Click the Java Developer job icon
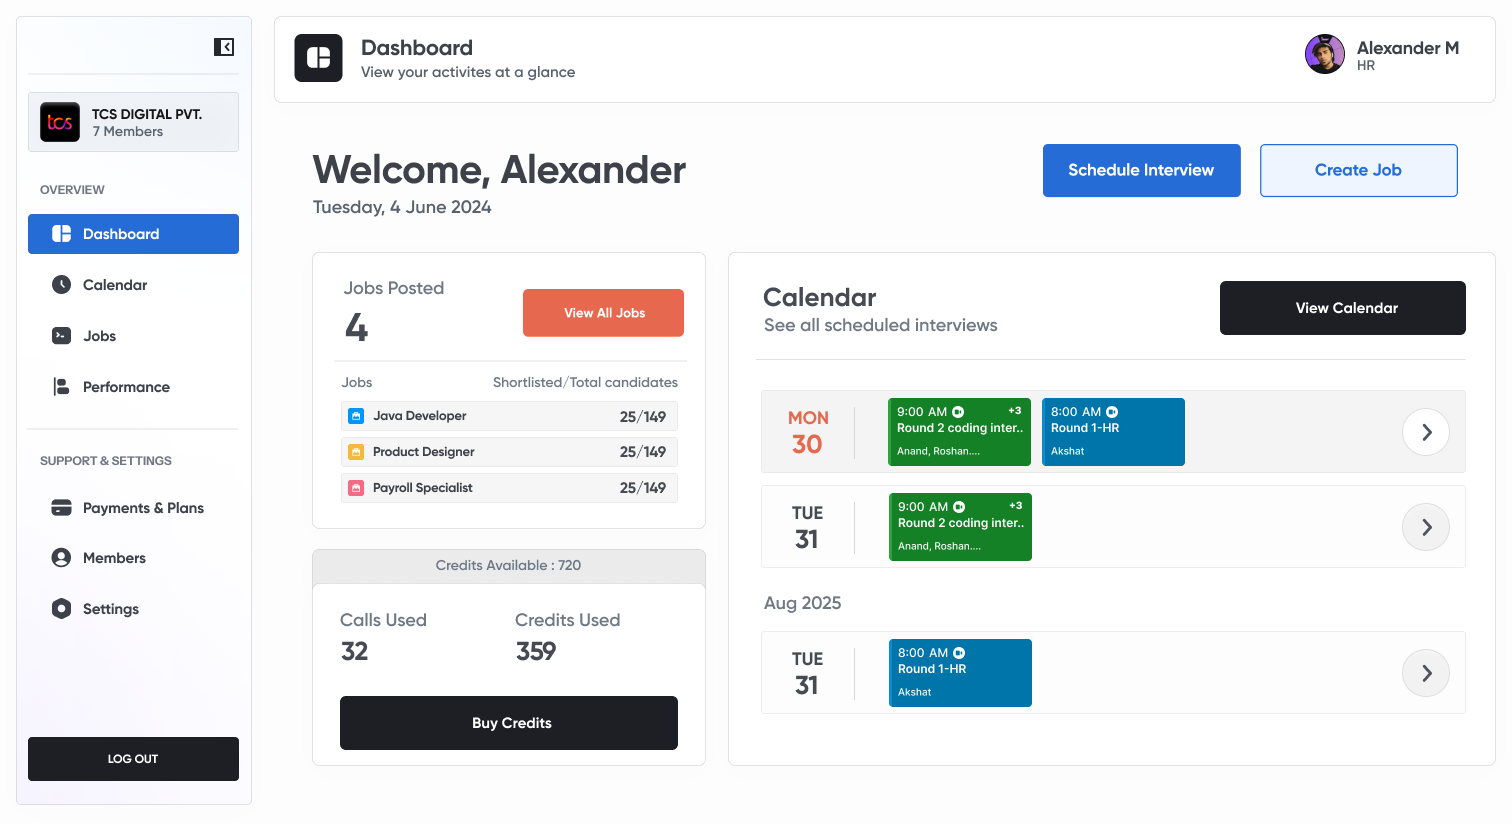The width and height of the screenshot is (1512, 824). [356, 415]
